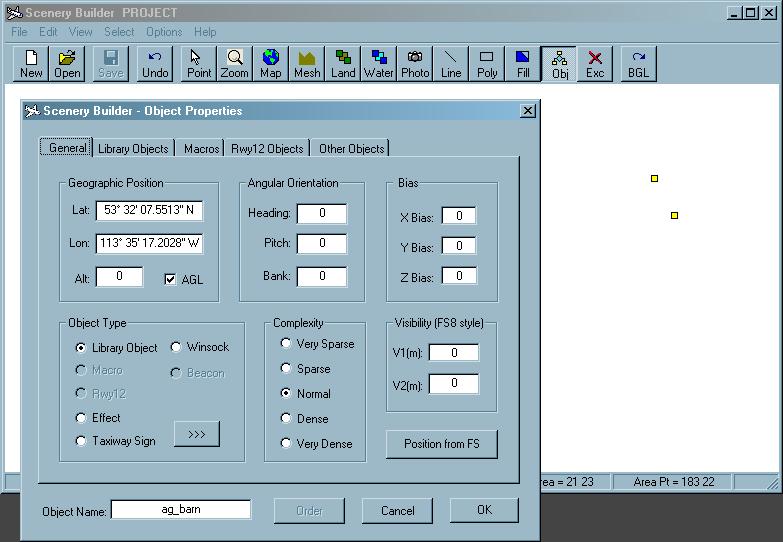Set complexity to Very Dense

286,443
